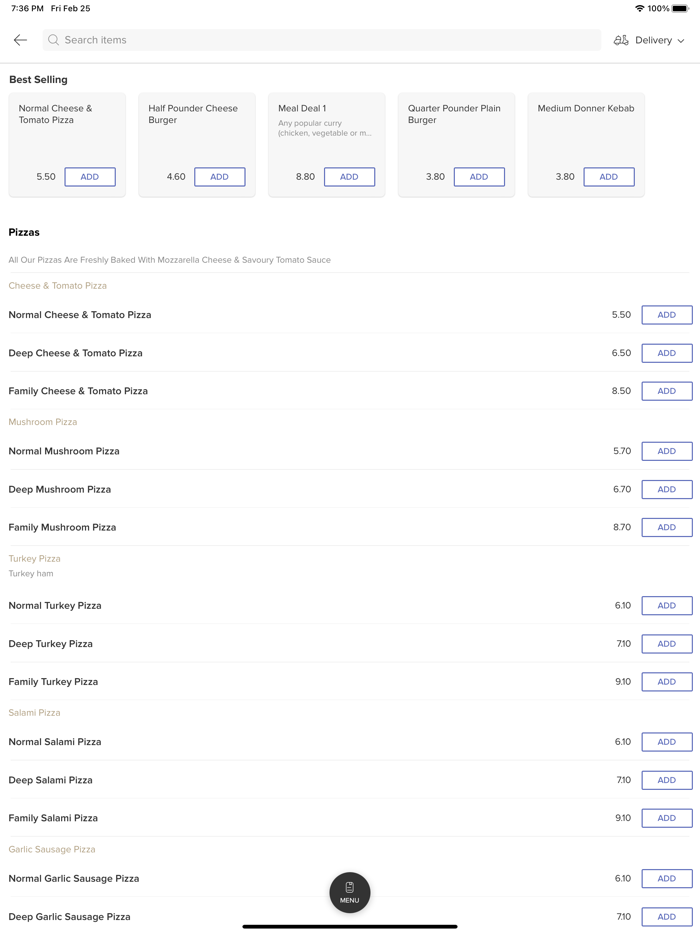Image resolution: width=700 pixels, height=934 pixels.
Task: Add Deep Salami Pizza to order
Action: tap(666, 780)
